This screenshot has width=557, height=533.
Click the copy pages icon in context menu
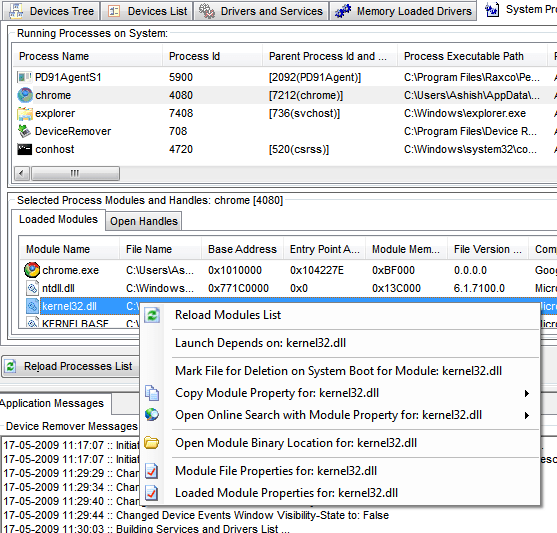[x=152, y=393]
